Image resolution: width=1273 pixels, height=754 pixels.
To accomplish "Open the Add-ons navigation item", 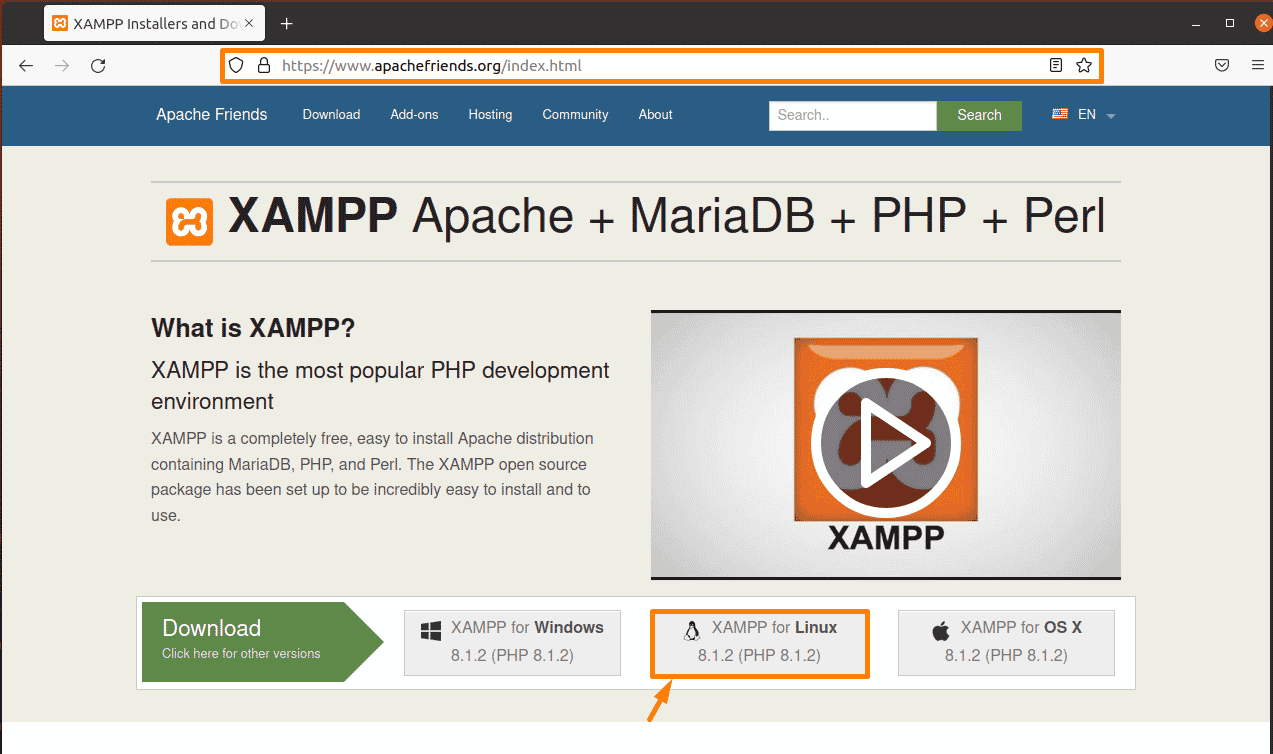I will pyautogui.click(x=414, y=115).
